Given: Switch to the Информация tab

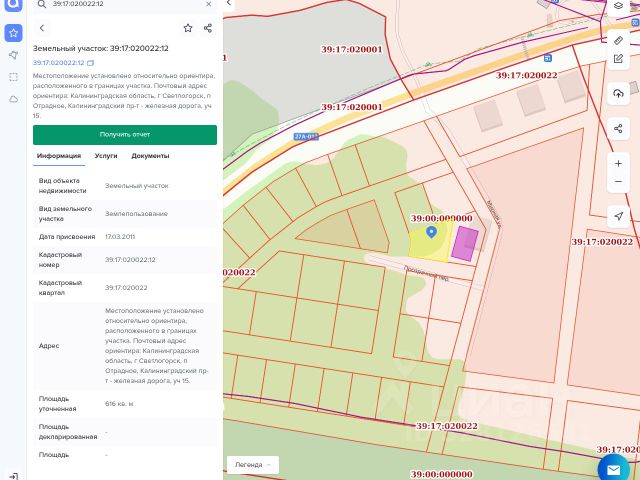Looking at the screenshot, I should click(x=59, y=156).
